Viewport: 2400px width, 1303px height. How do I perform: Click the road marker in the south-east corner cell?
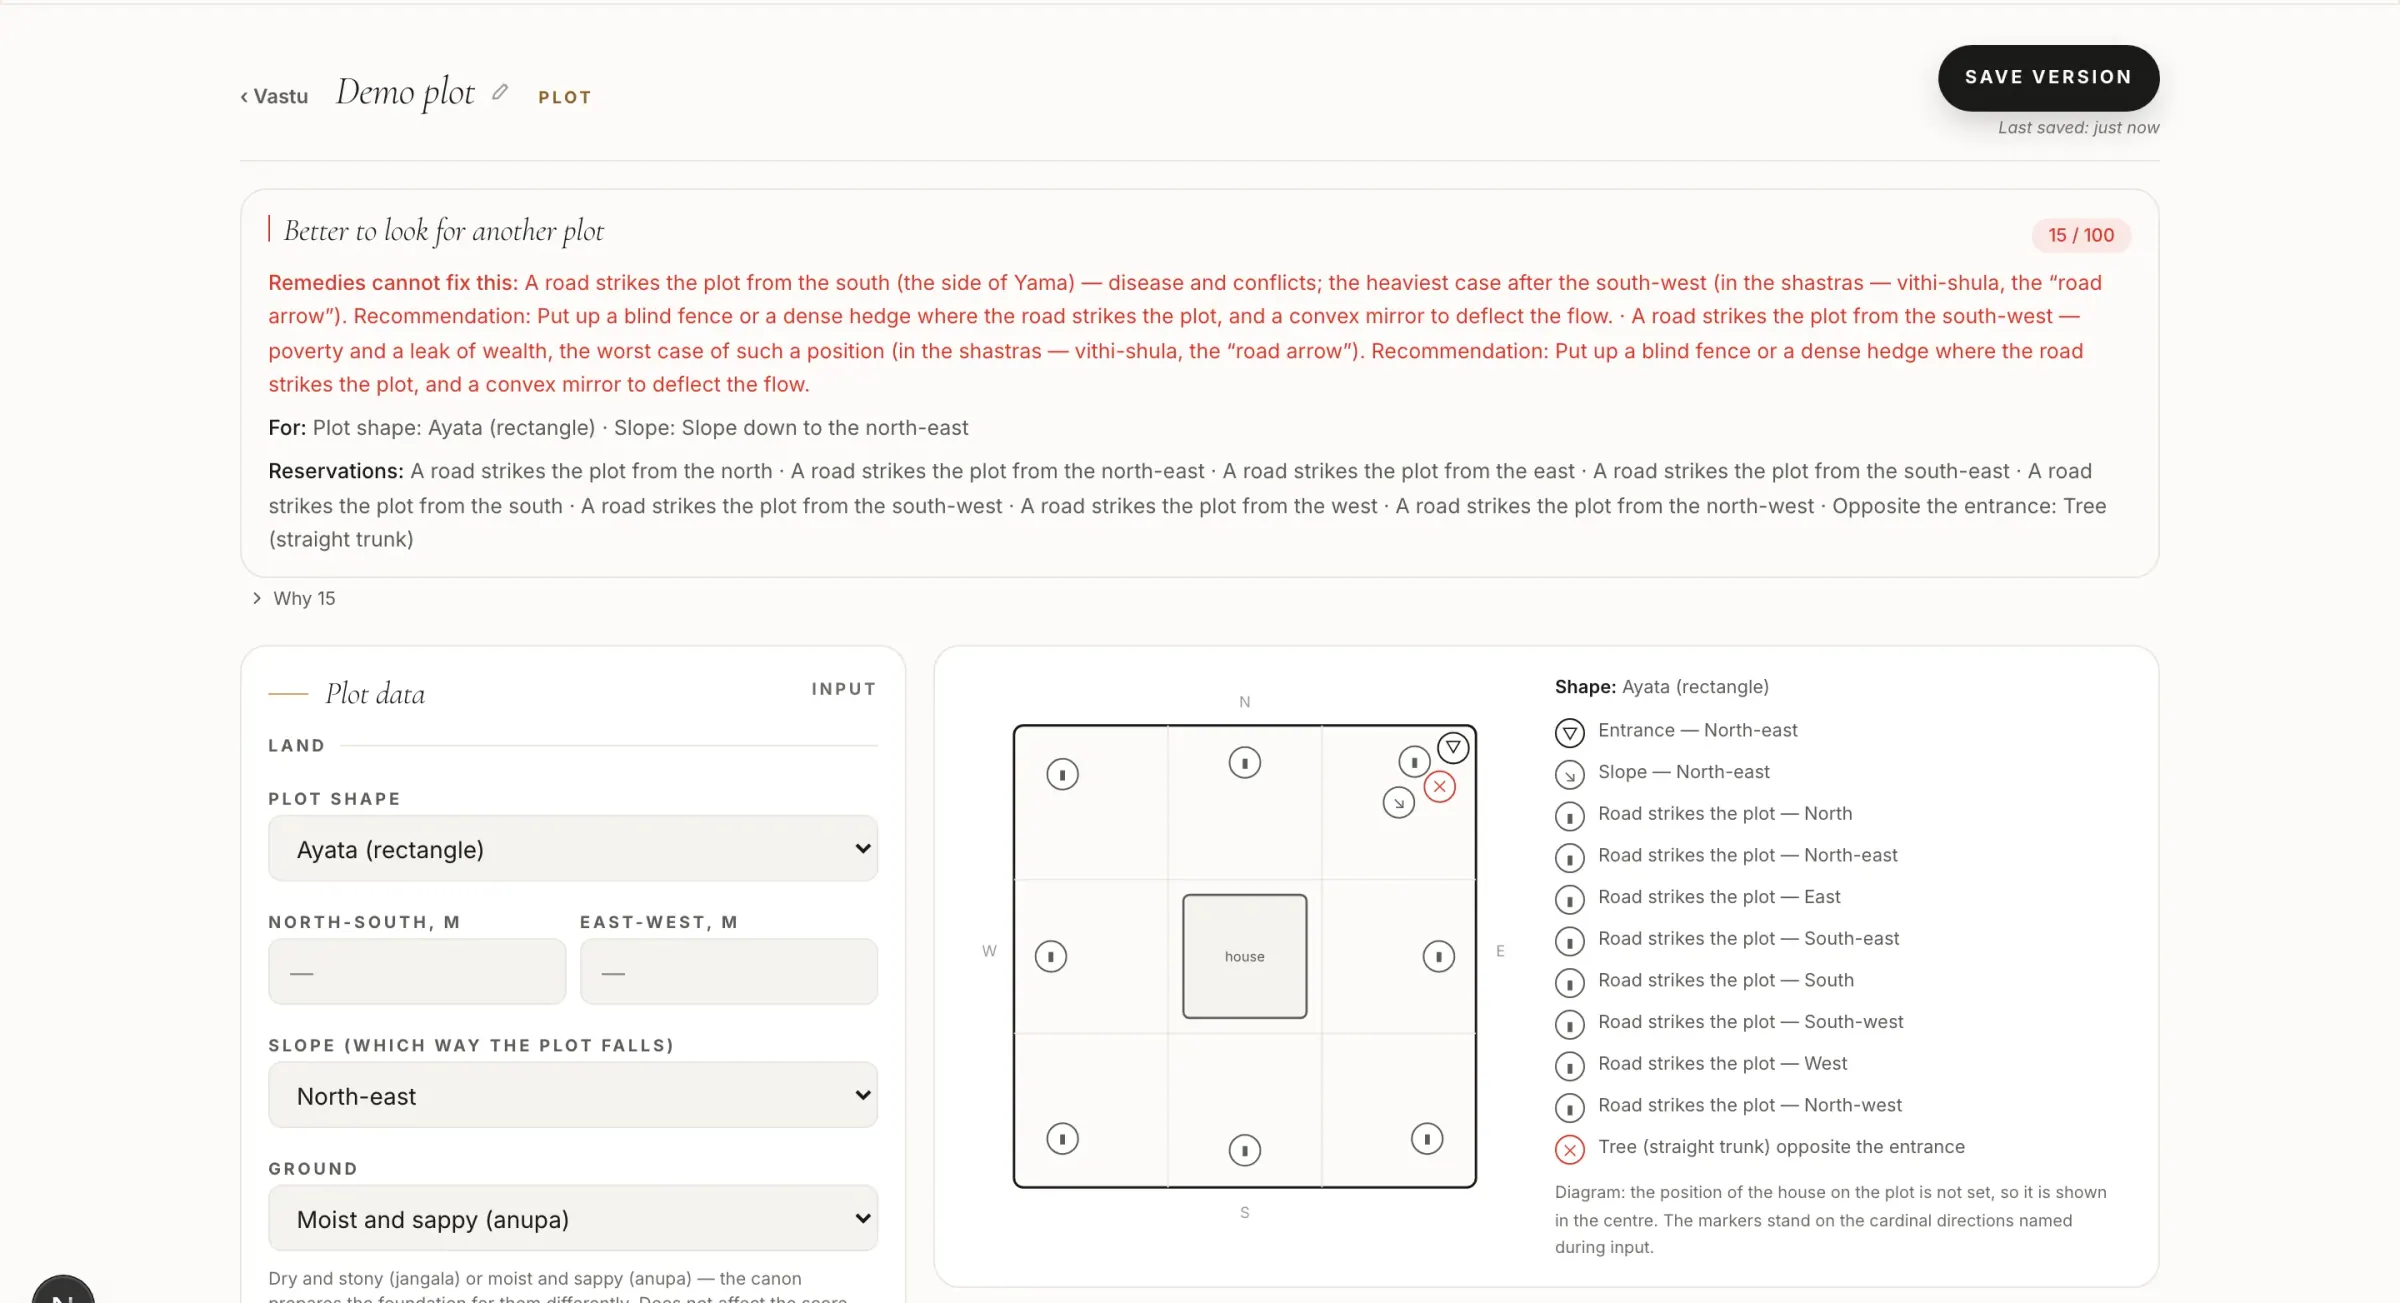(x=1426, y=1138)
